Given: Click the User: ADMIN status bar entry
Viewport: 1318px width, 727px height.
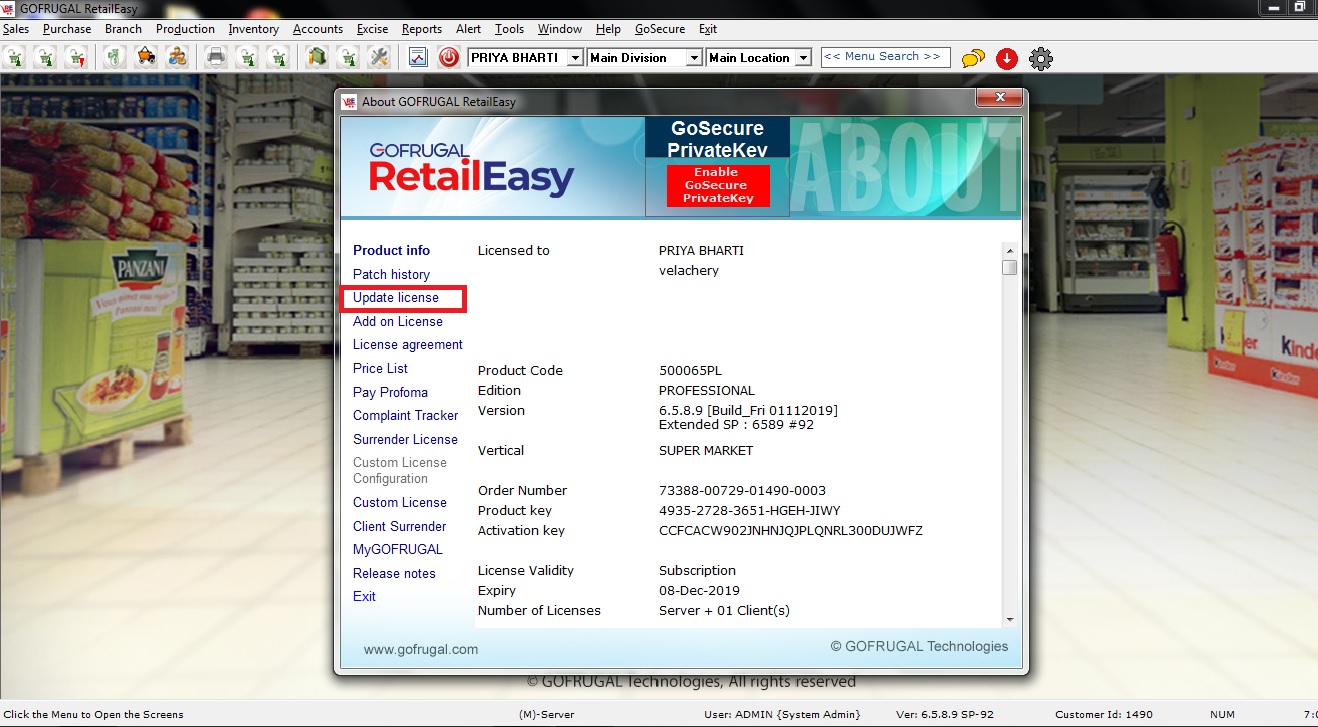Looking at the screenshot, I should pos(782,714).
